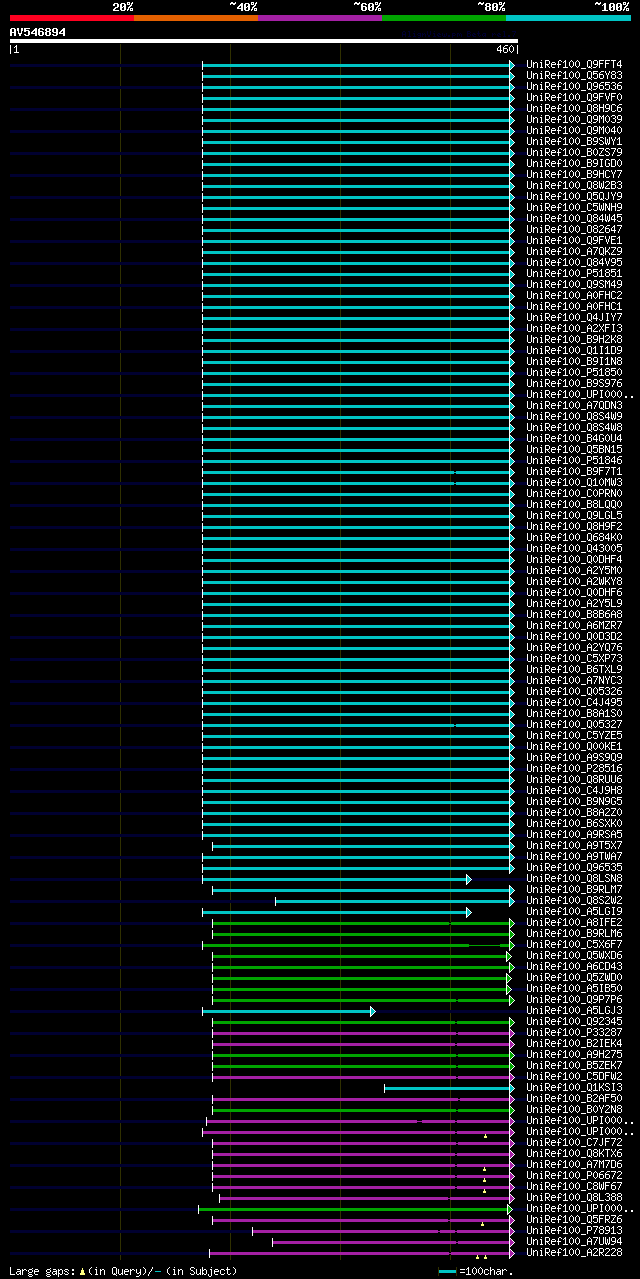The width and height of the screenshot is (640, 1279).
Task: Open hit UniRef100_A5LGJ3
Action: [574, 1010]
